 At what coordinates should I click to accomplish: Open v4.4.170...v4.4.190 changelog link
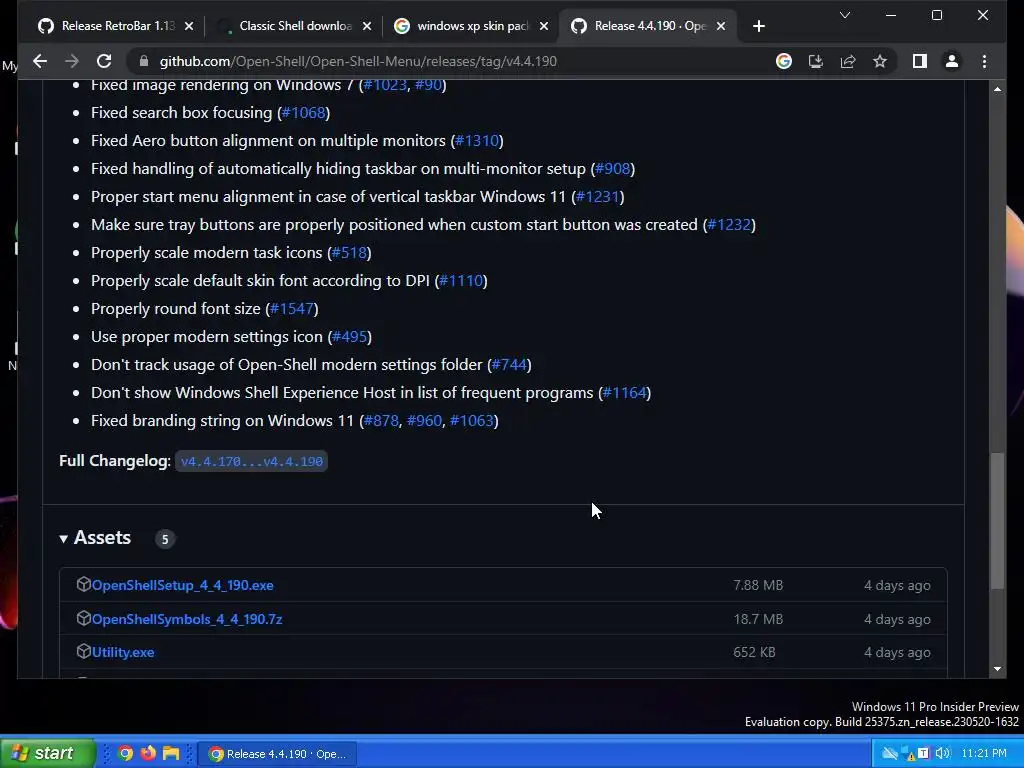[x=251, y=462]
